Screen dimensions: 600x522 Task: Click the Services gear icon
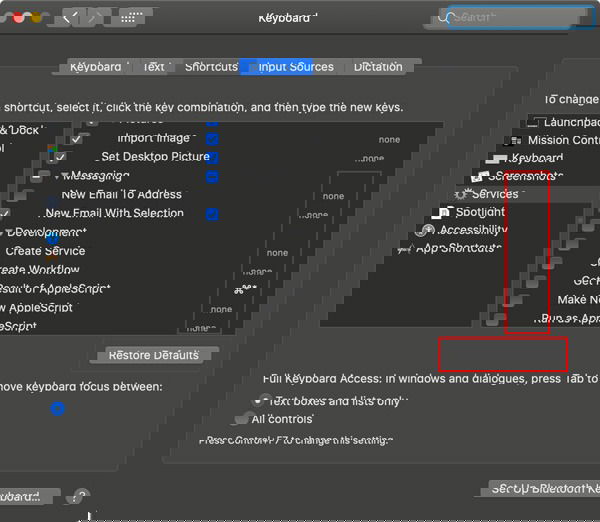pos(462,194)
